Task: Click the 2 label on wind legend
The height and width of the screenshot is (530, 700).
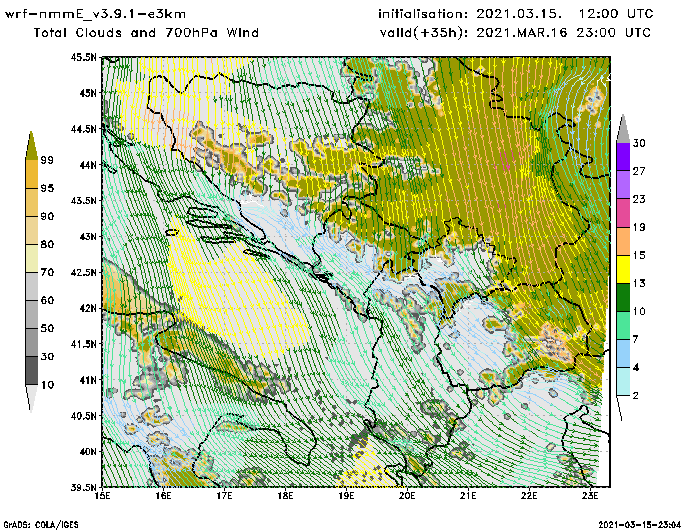Action: (x=636, y=396)
